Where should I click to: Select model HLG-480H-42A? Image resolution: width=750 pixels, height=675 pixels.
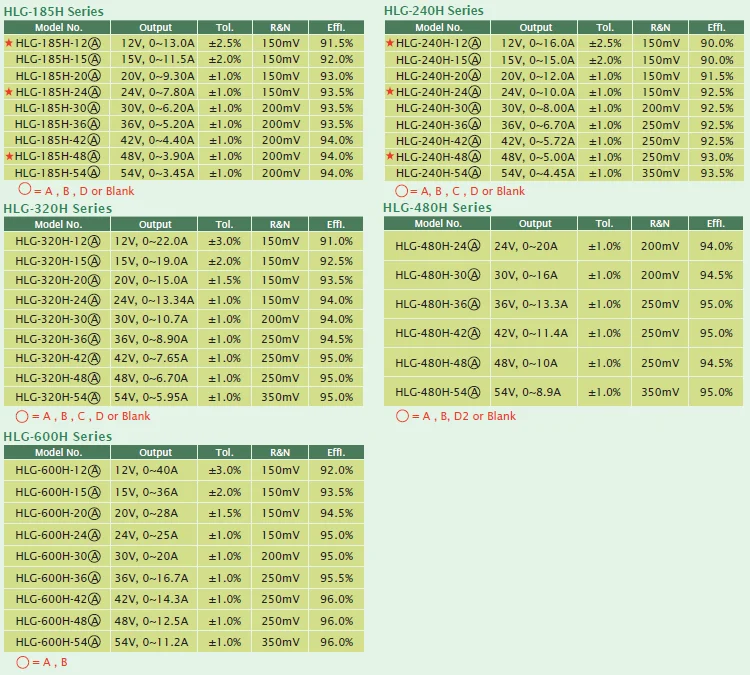pos(438,333)
